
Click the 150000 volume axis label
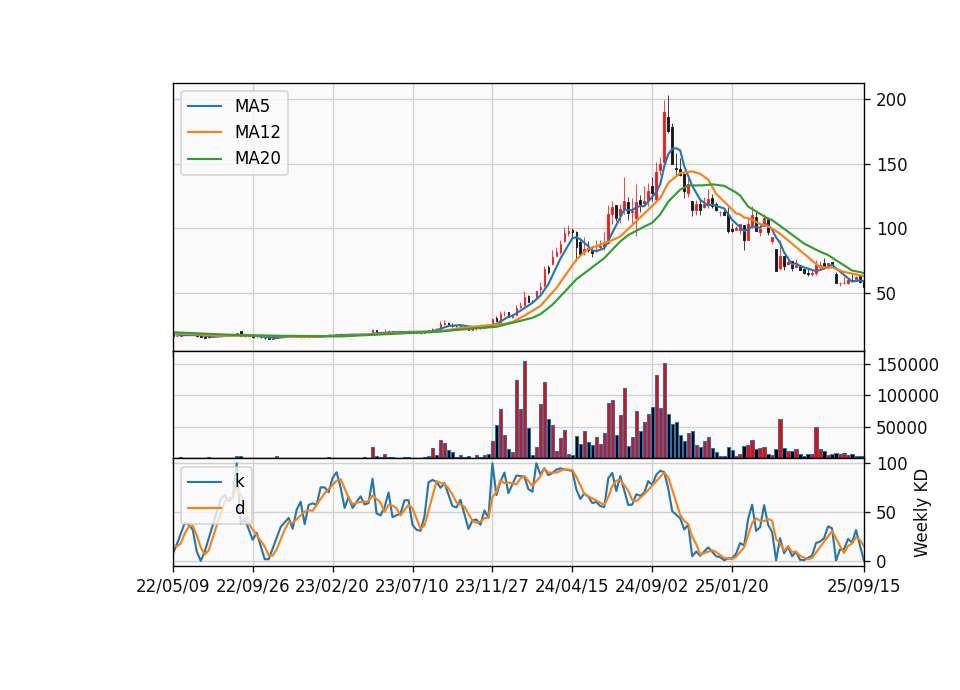[x=907, y=365]
